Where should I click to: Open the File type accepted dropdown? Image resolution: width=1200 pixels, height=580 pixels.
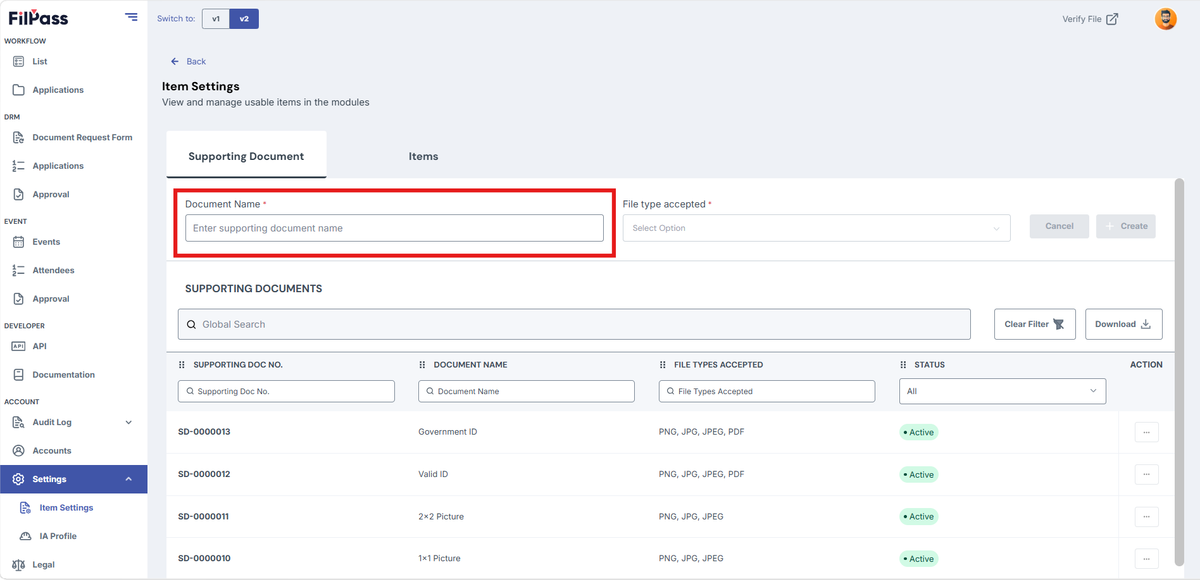click(816, 228)
